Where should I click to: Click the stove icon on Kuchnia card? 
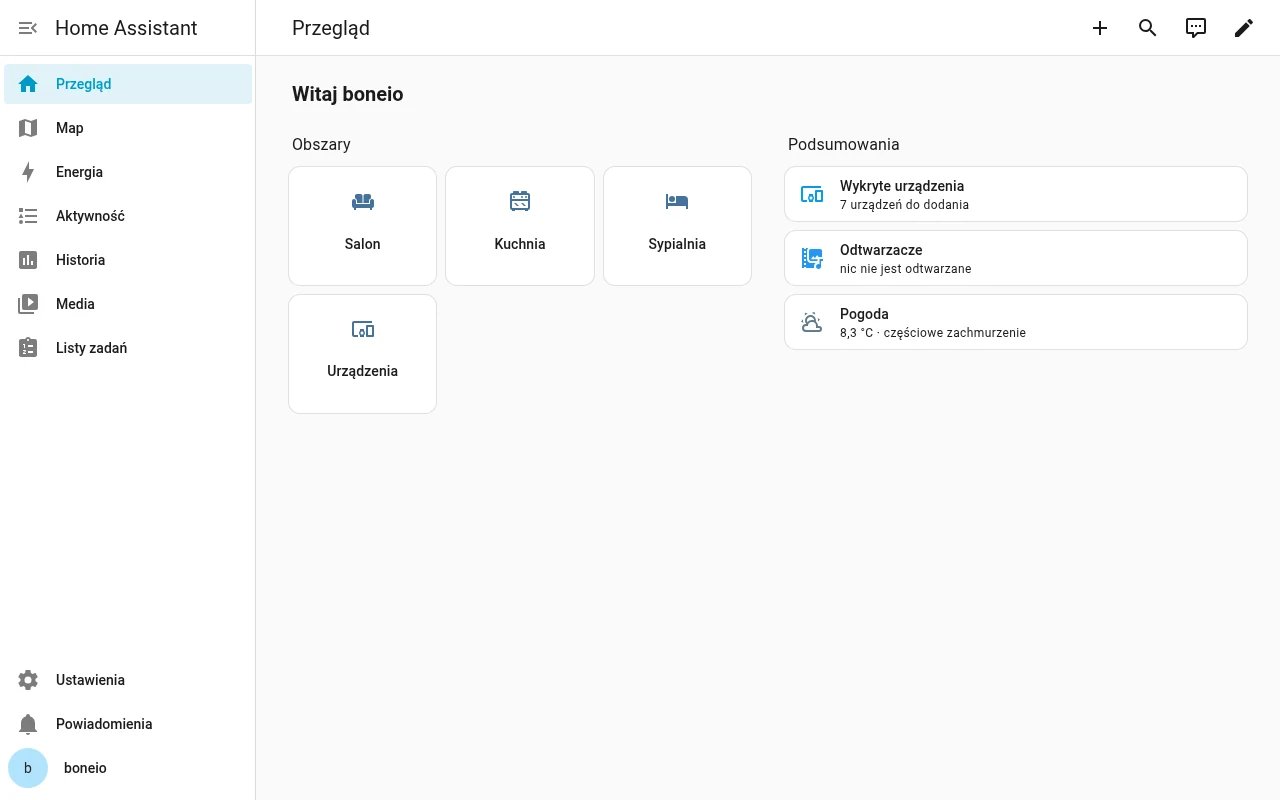(520, 202)
